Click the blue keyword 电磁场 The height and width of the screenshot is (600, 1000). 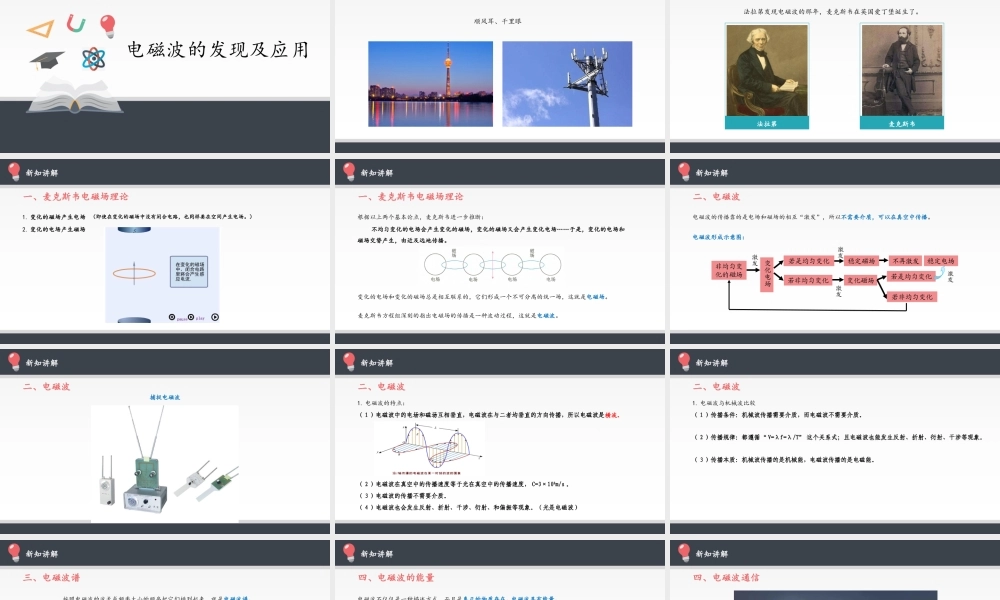(x=597, y=296)
